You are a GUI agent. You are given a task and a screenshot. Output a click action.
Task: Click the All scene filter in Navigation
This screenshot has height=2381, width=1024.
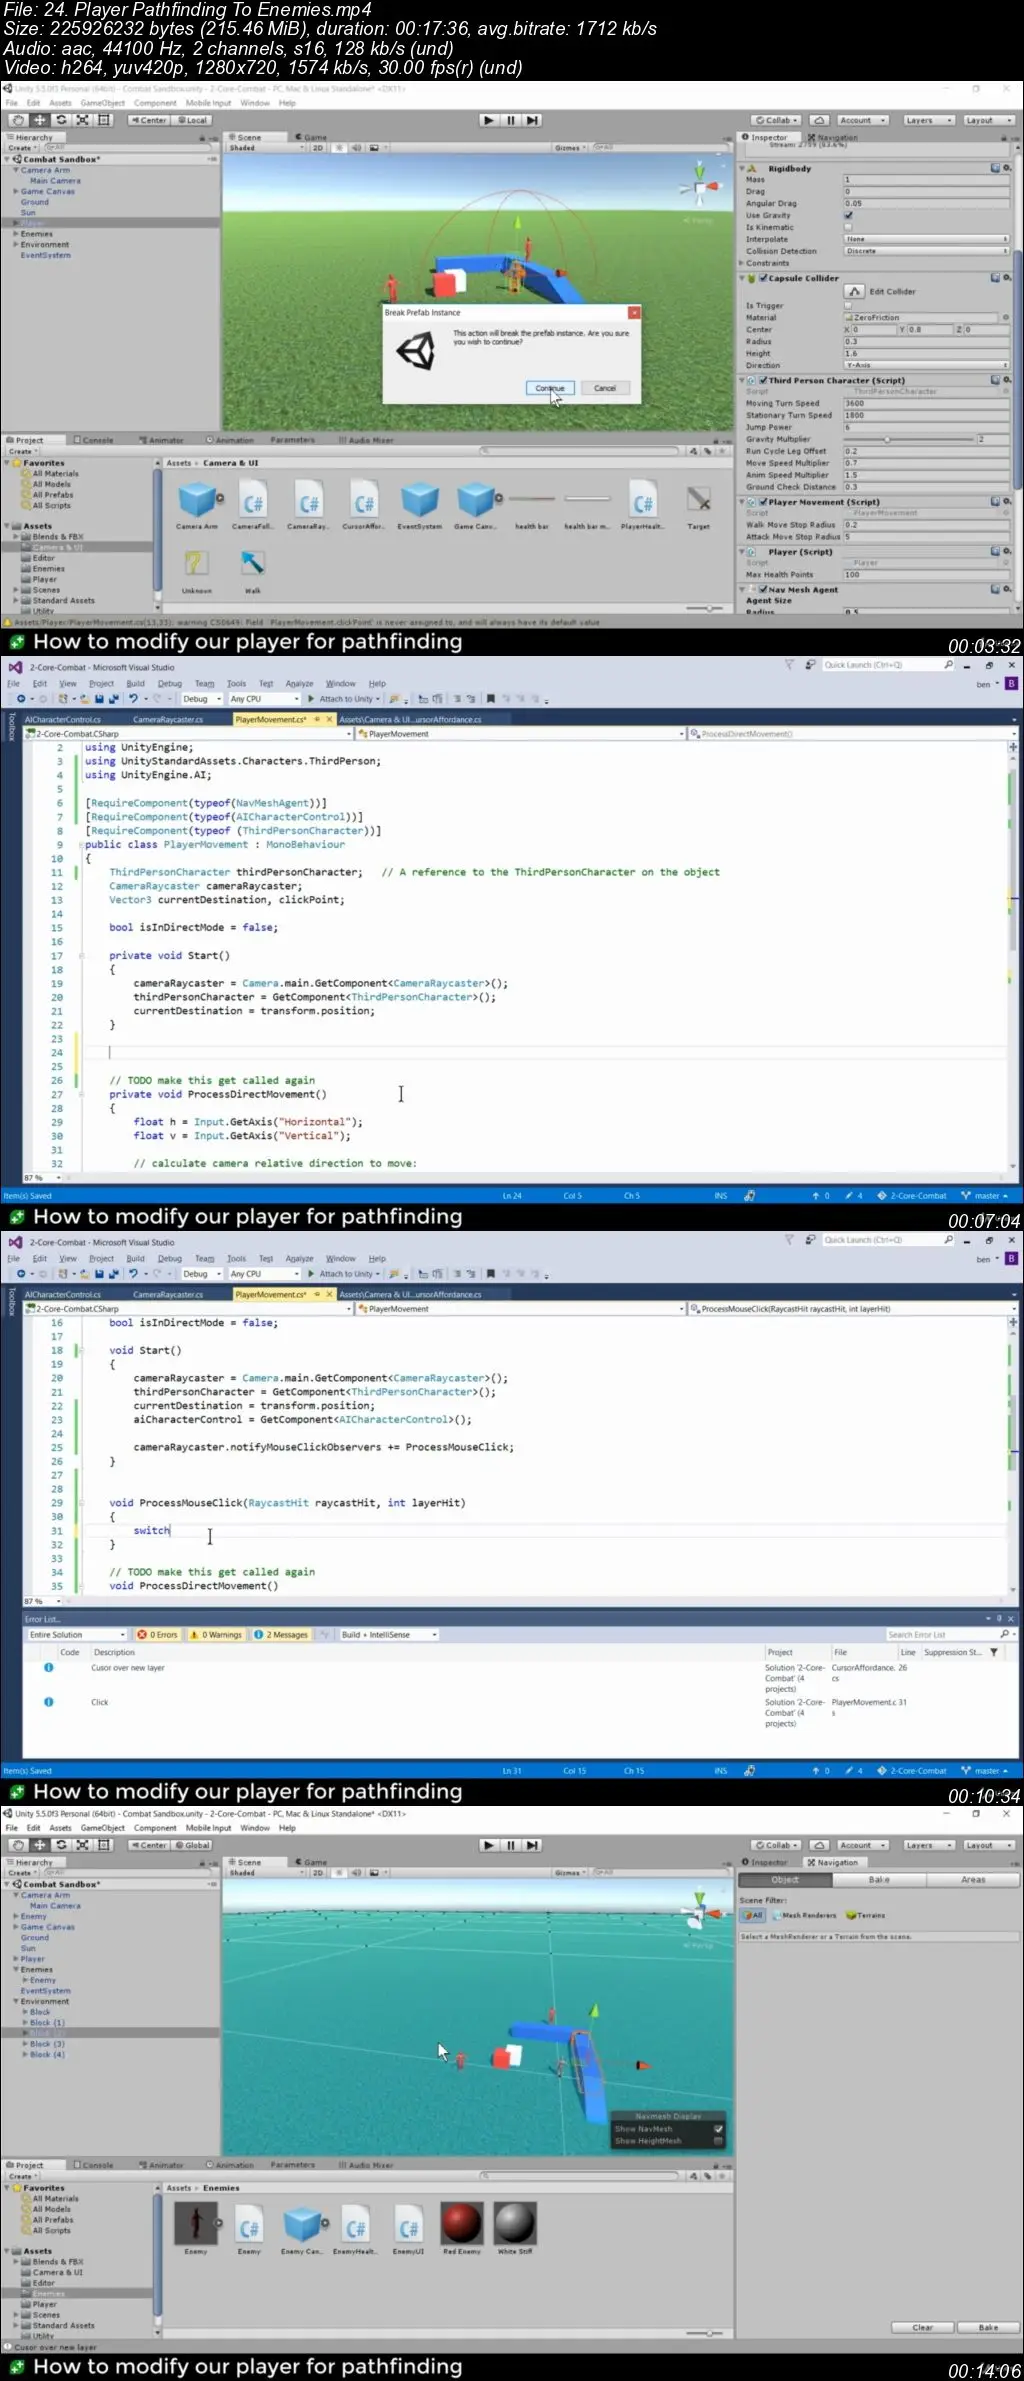[x=752, y=1915]
